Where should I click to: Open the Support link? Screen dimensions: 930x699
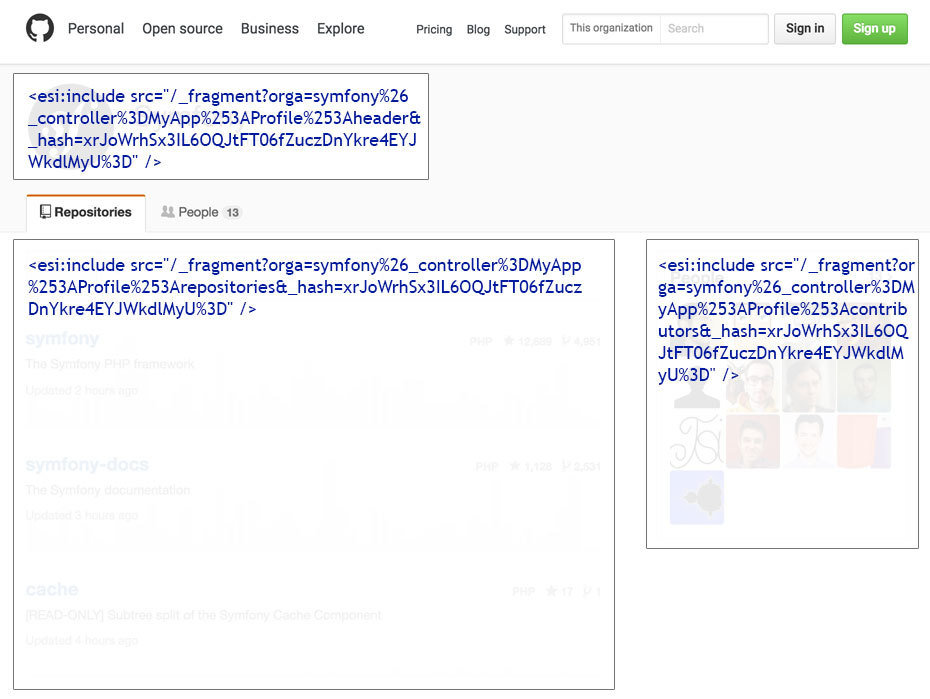524,29
